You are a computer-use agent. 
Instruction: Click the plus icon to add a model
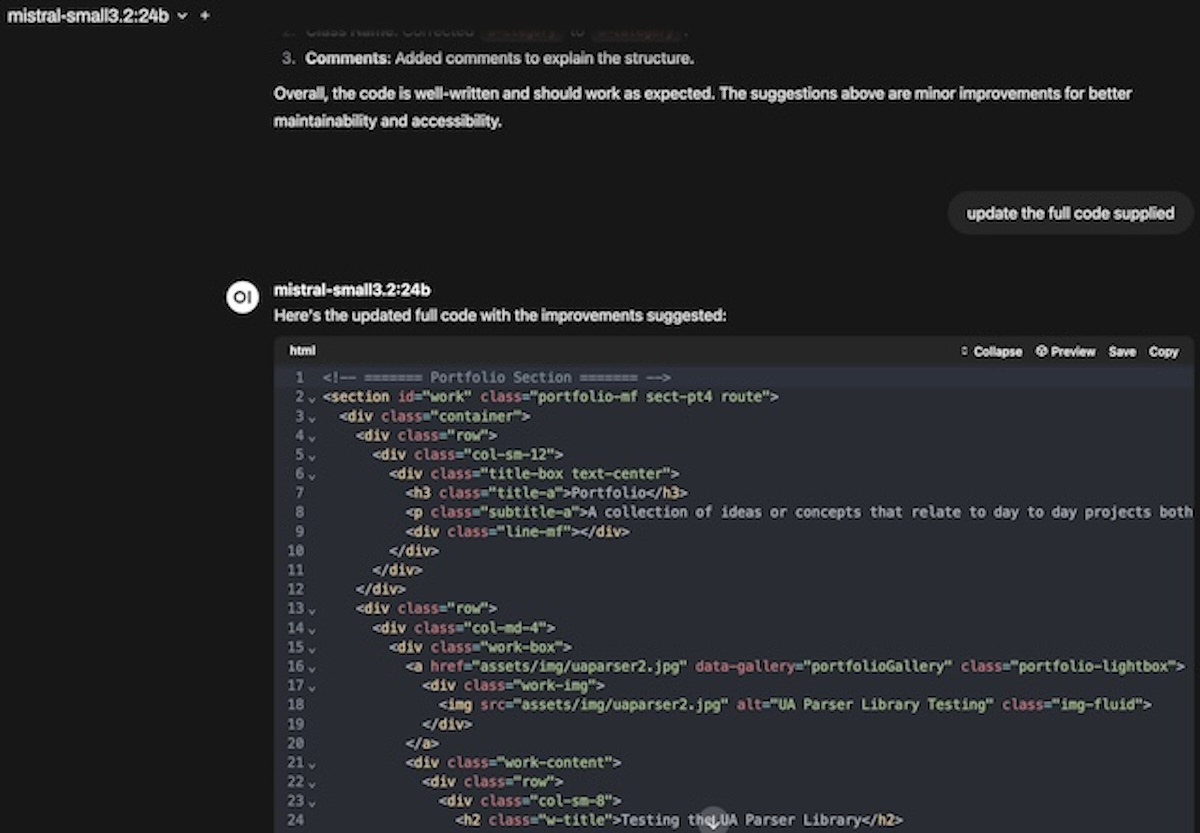coord(205,16)
